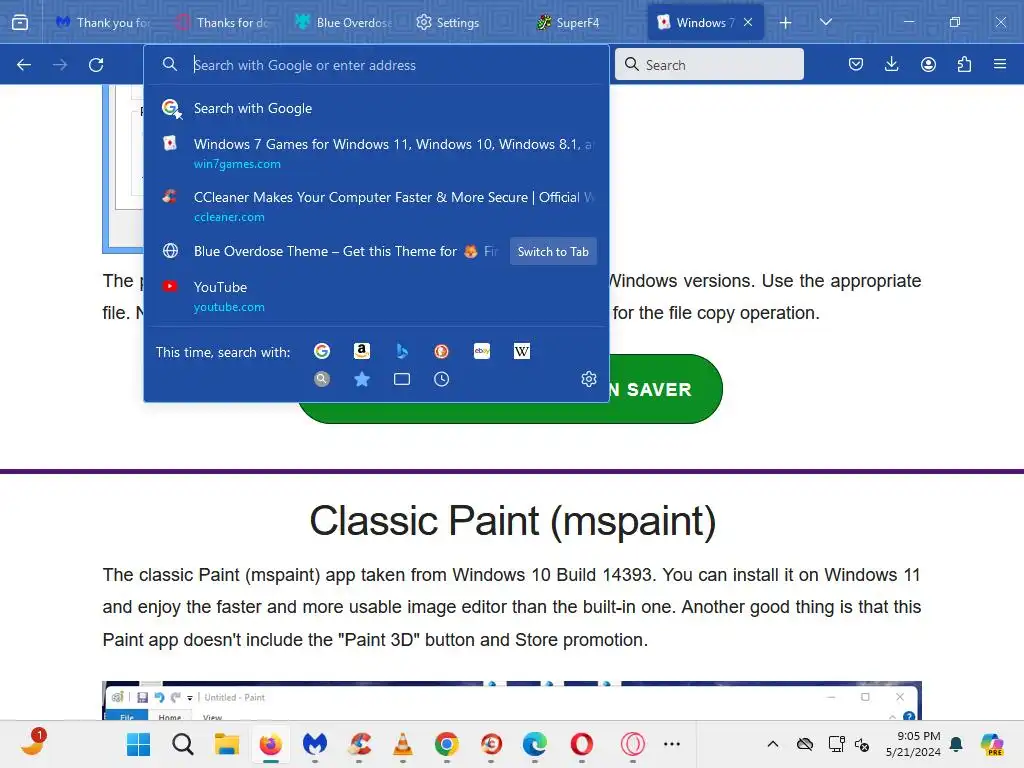The width and height of the screenshot is (1024, 768).
Task: Search this time with DuckDuckGo icon
Action: coord(441,351)
